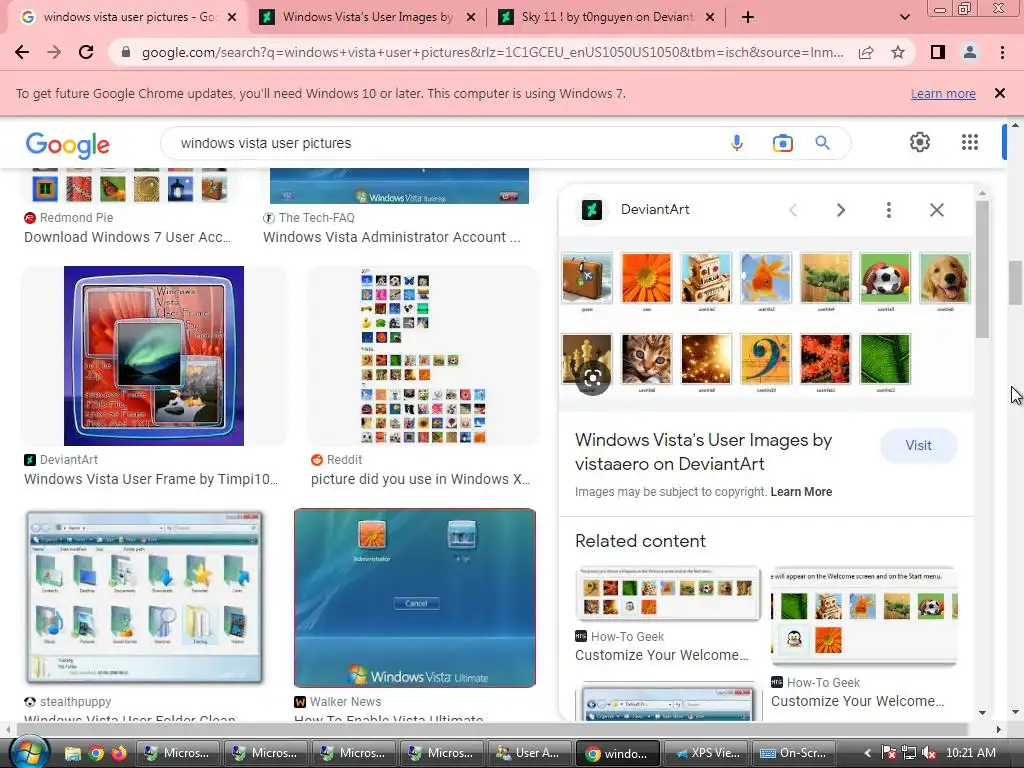Viewport: 1024px width, 768px height.
Task: Click the horizontal scrollbar right arrow
Action: (999, 729)
